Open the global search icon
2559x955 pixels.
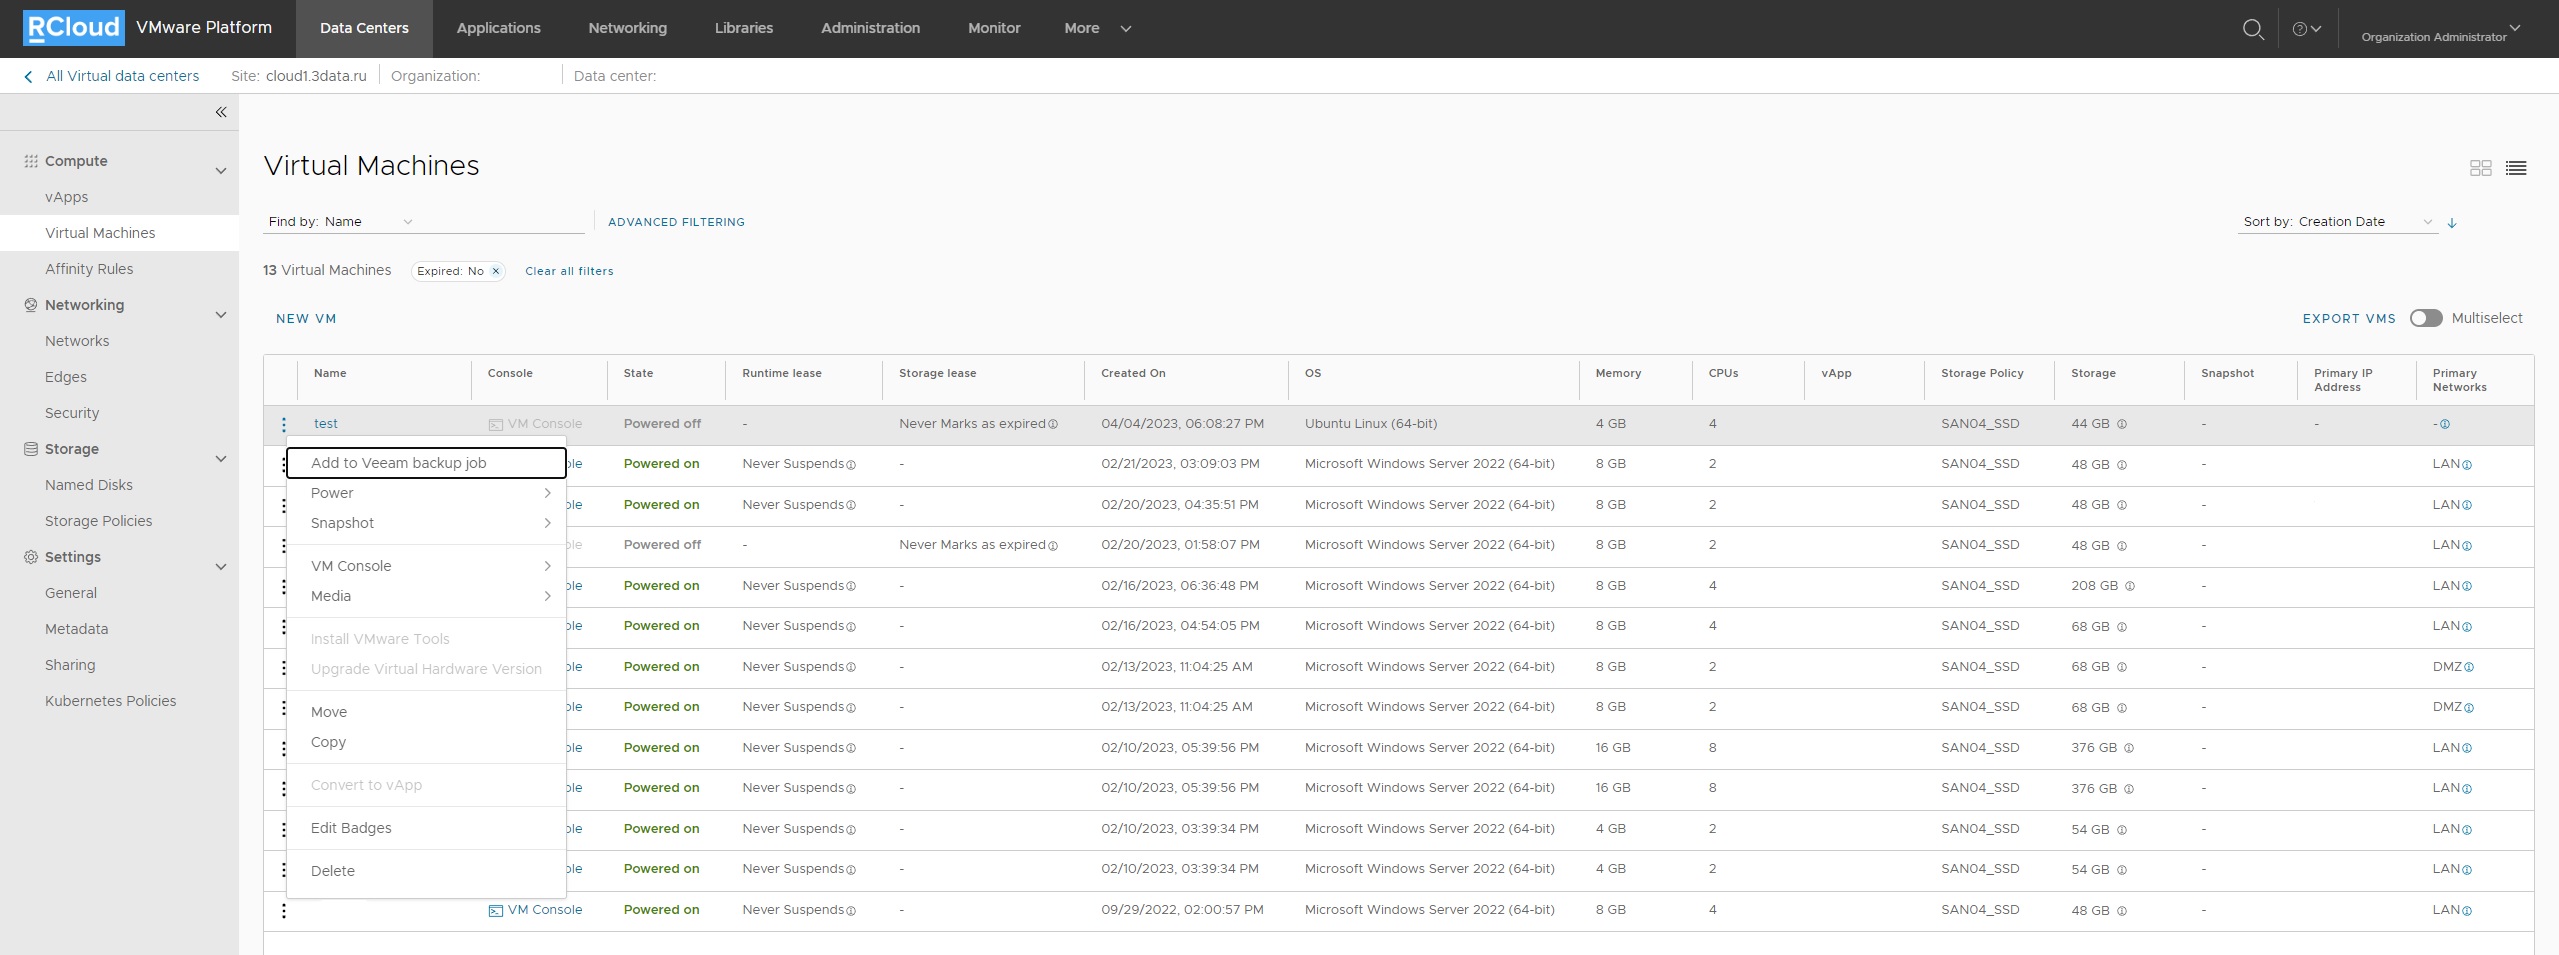pos(2253,29)
